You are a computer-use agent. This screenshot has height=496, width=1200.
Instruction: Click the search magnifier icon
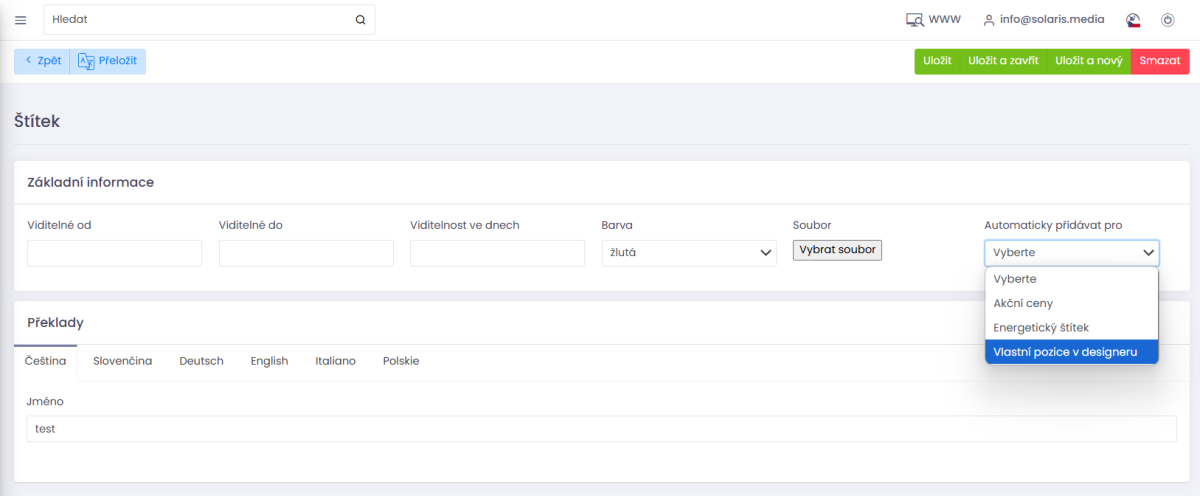tap(360, 19)
